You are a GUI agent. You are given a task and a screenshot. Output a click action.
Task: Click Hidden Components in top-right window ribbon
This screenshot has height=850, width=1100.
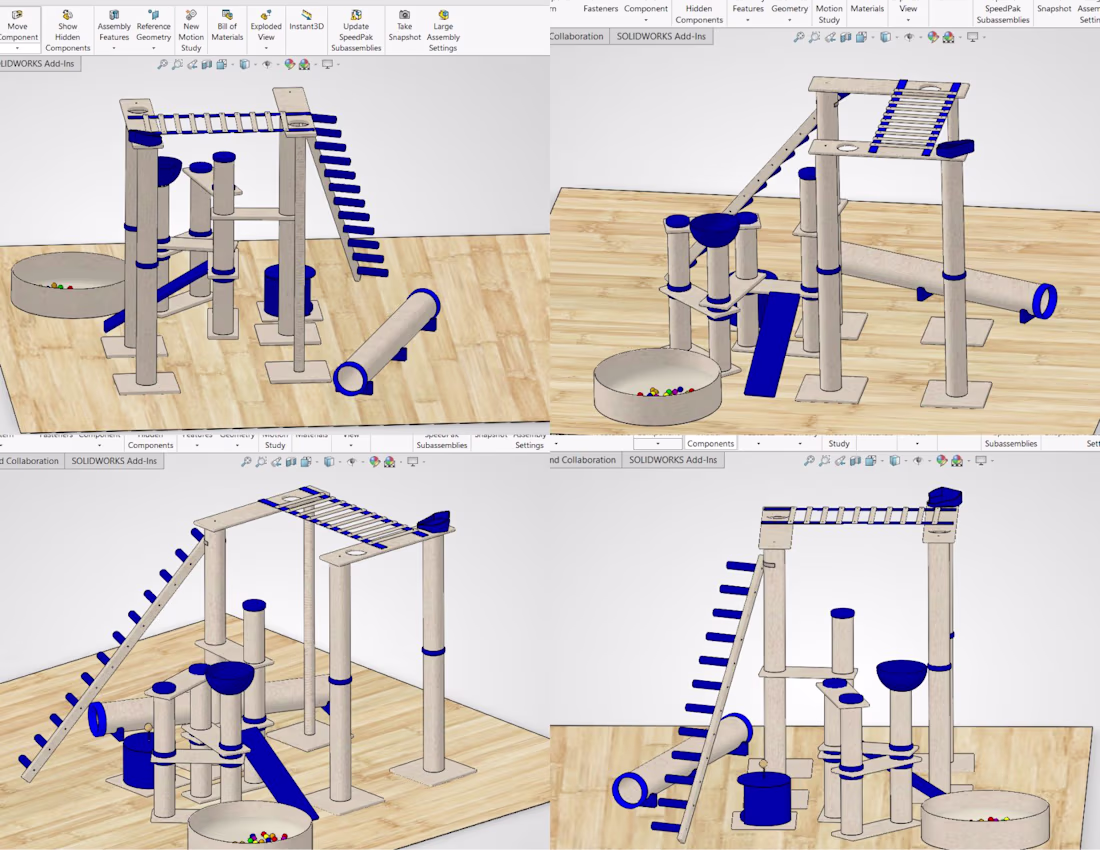[699, 14]
